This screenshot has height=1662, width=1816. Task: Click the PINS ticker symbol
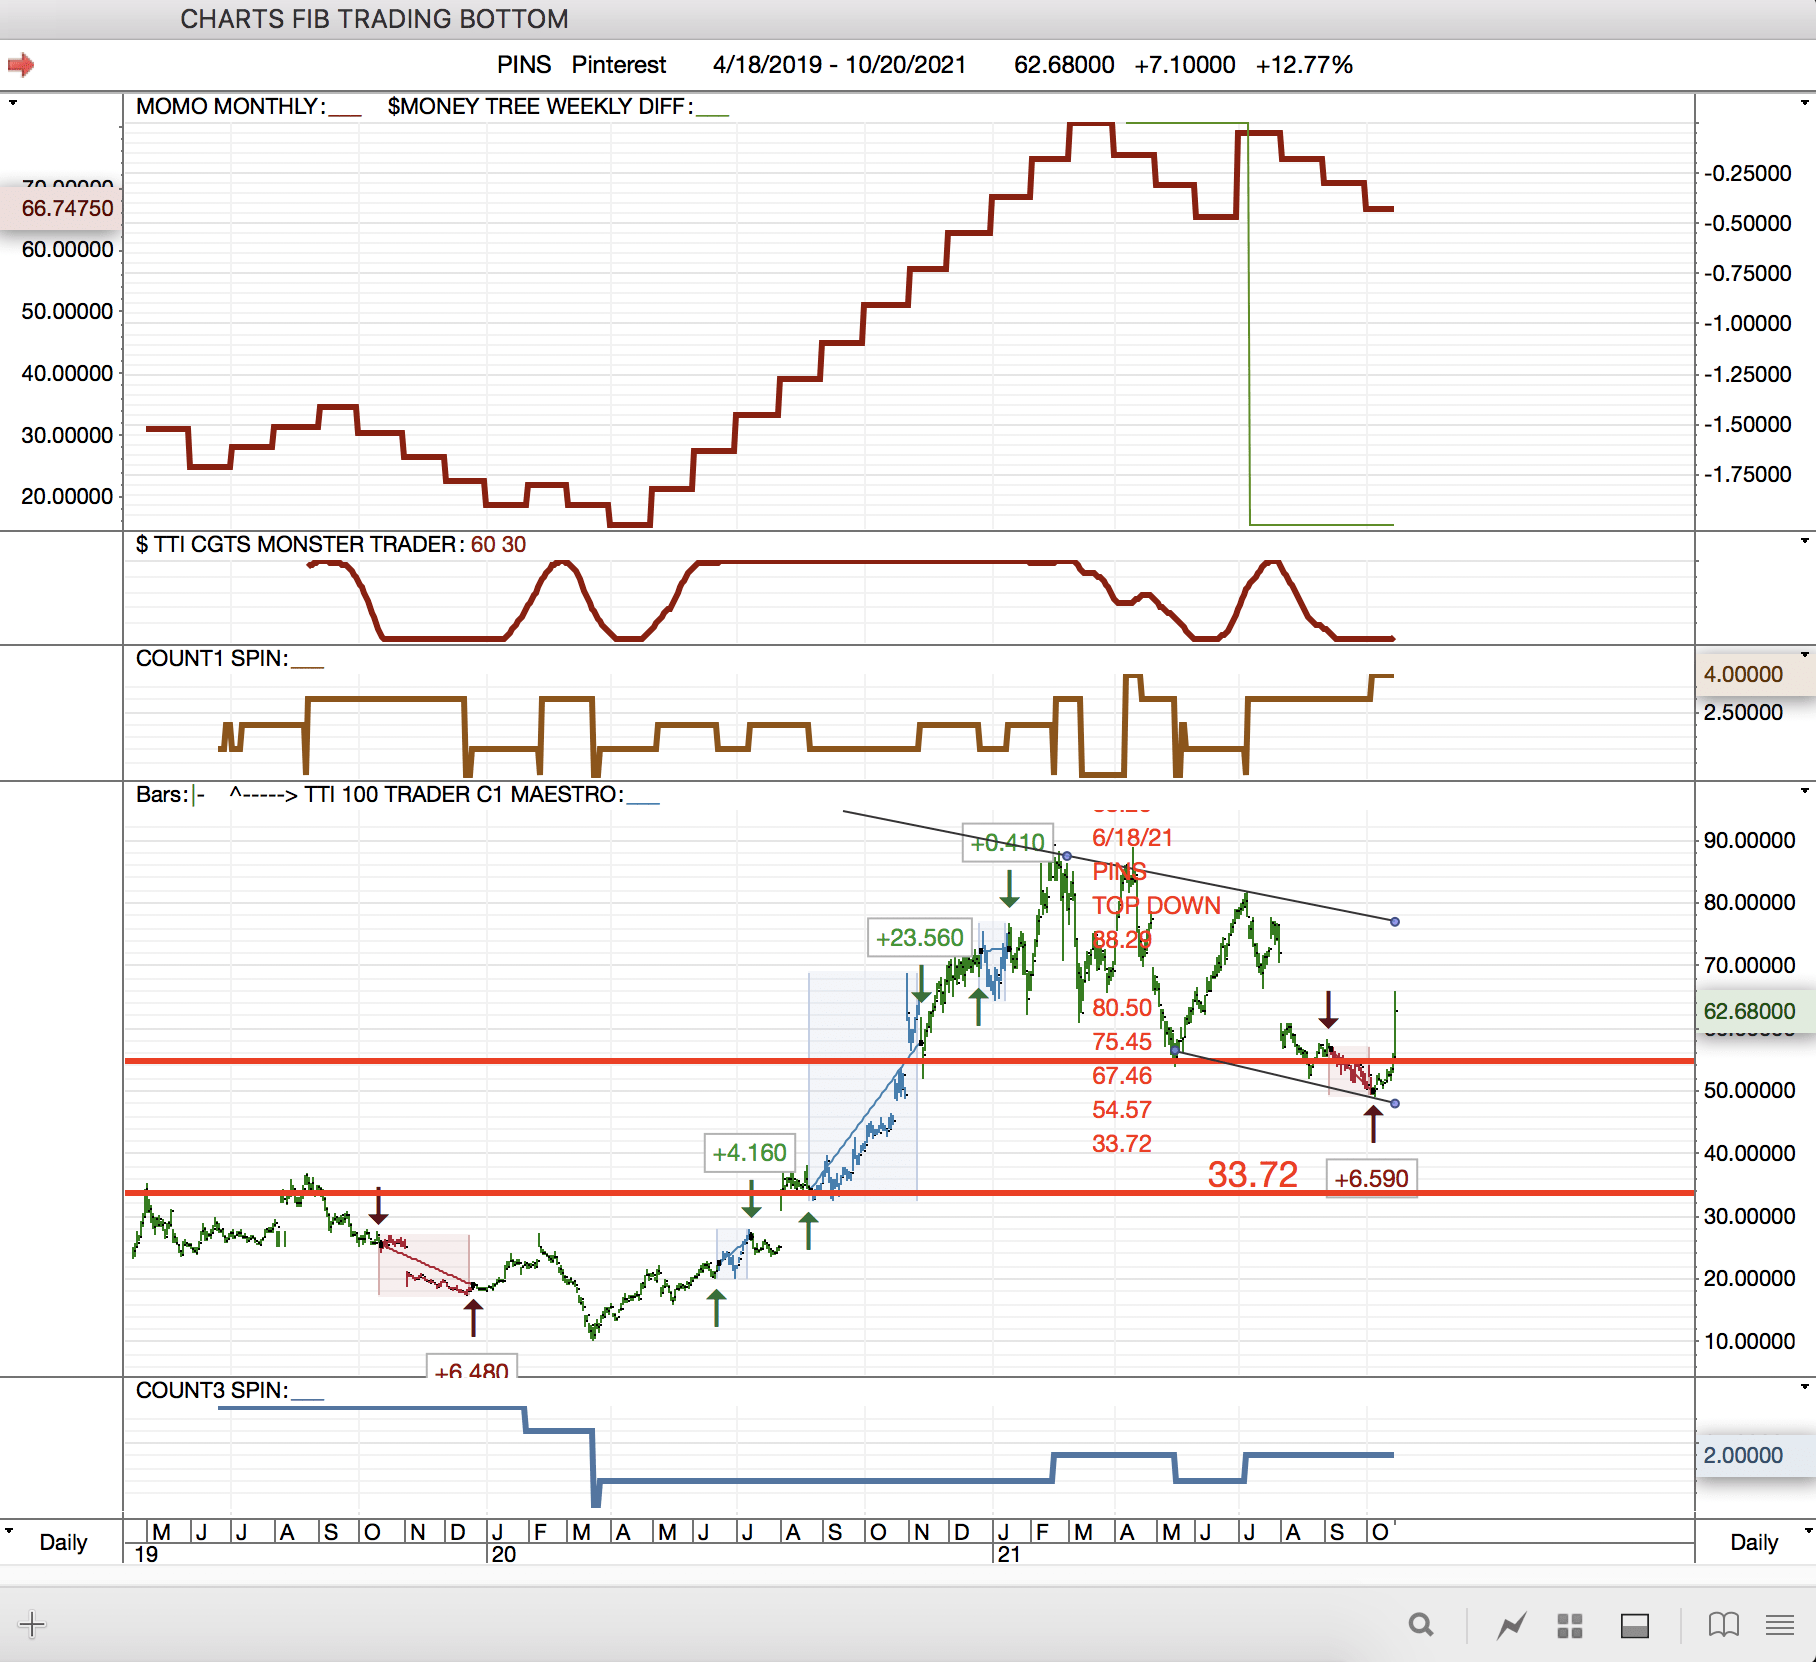[524, 65]
